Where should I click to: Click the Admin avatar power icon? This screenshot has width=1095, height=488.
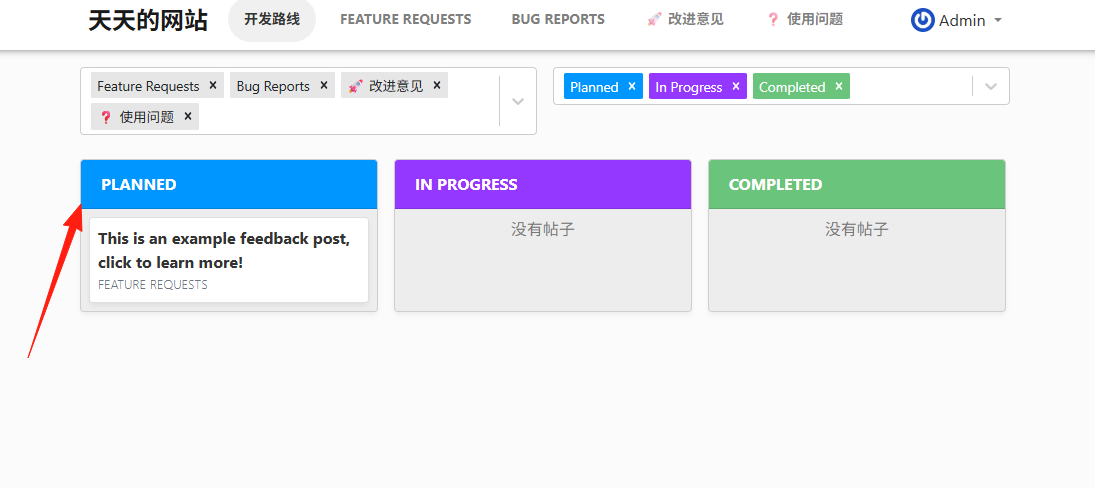pyautogui.click(x=923, y=20)
